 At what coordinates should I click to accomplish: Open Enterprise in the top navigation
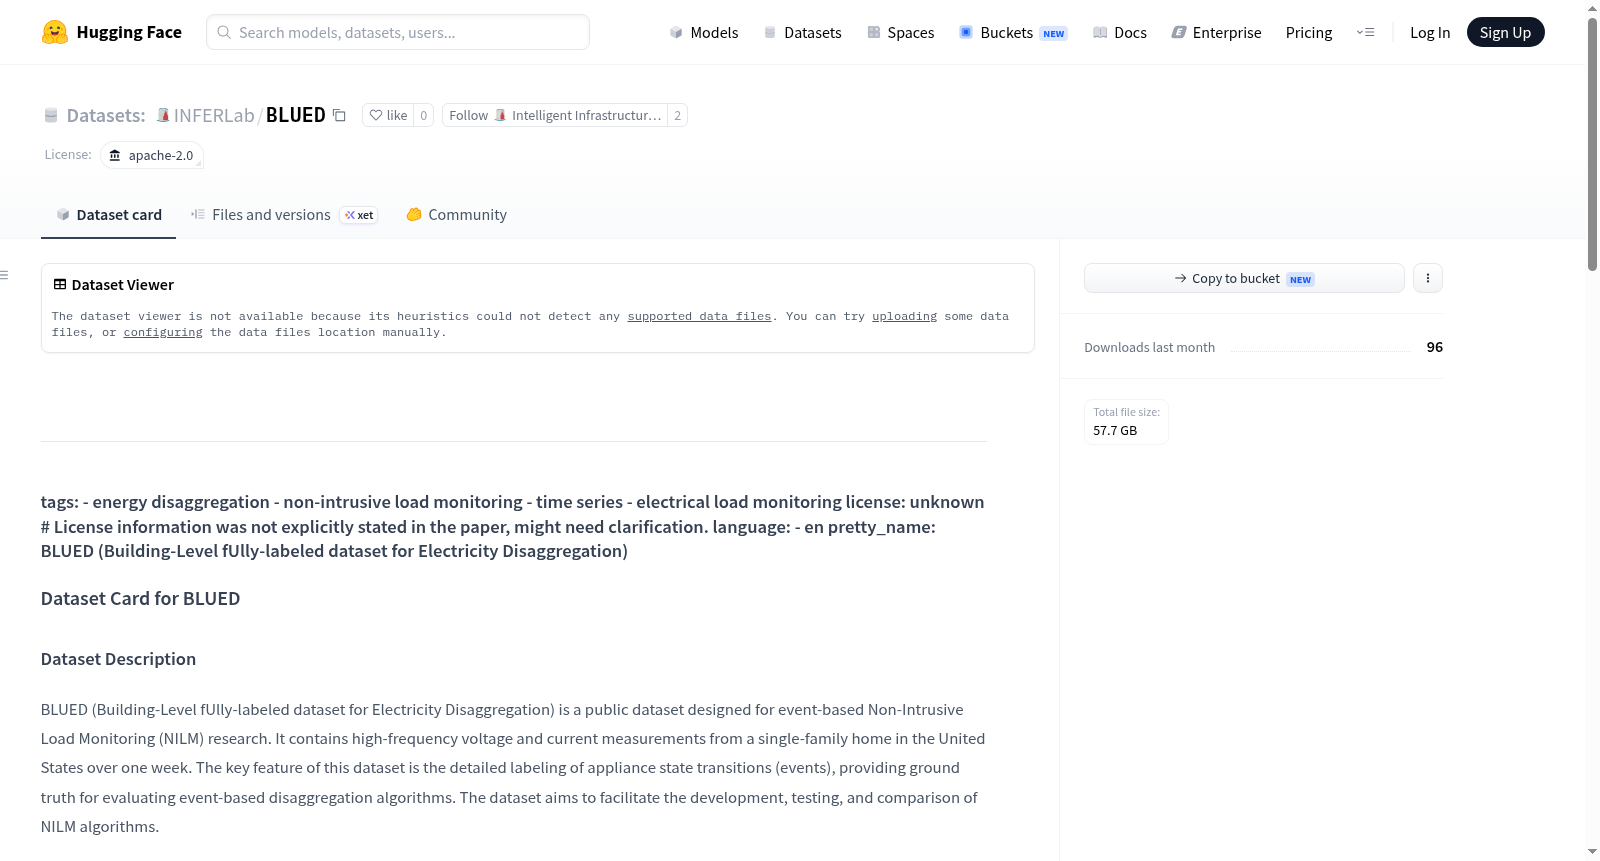[1216, 32]
